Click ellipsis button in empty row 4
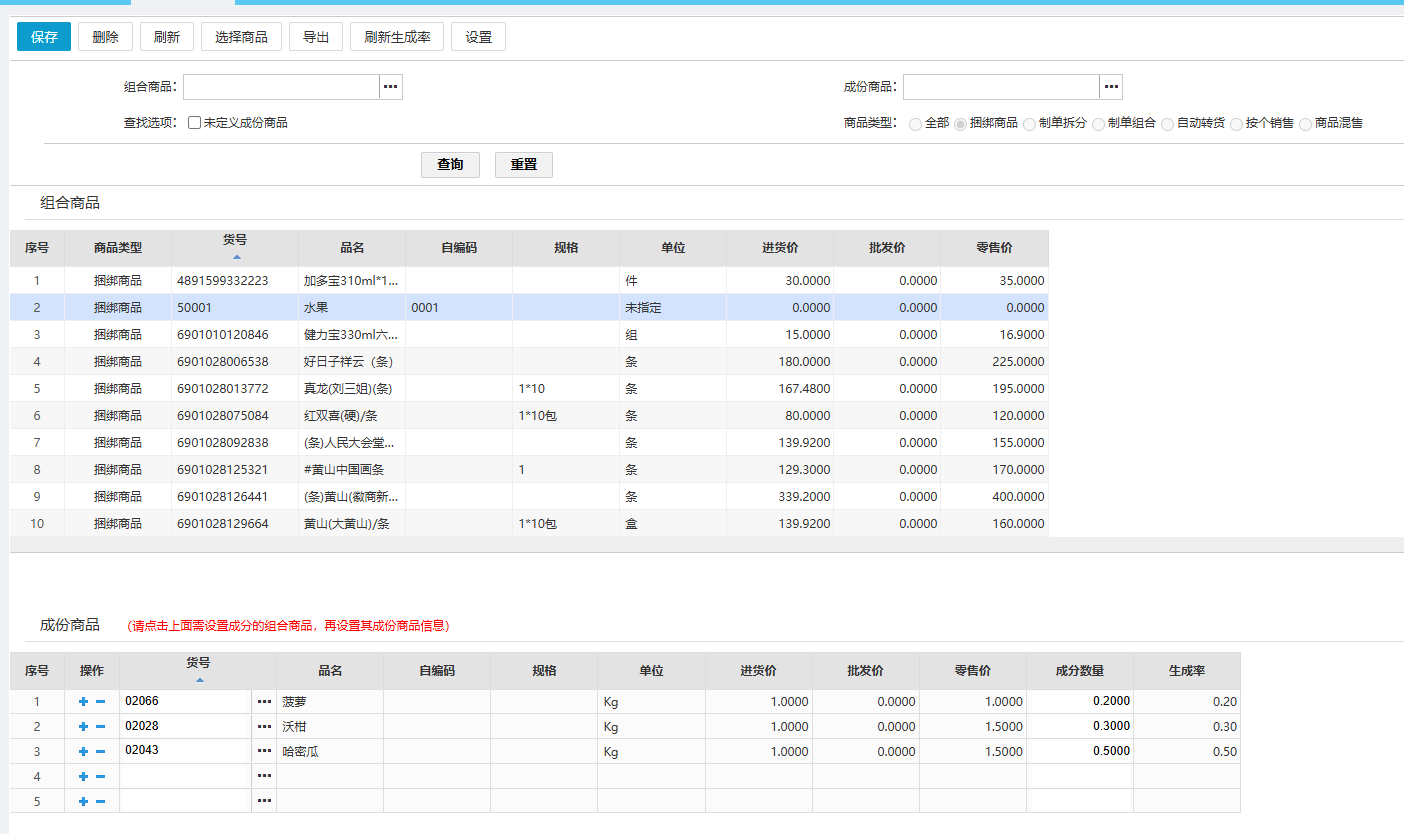The width and height of the screenshot is (1404, 834). coord(264,776)
